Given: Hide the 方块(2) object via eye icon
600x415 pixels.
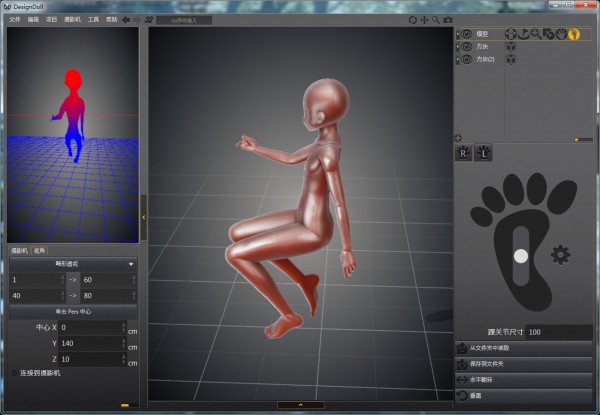Looking at the screenshot, I should click(x=466, y=59).
